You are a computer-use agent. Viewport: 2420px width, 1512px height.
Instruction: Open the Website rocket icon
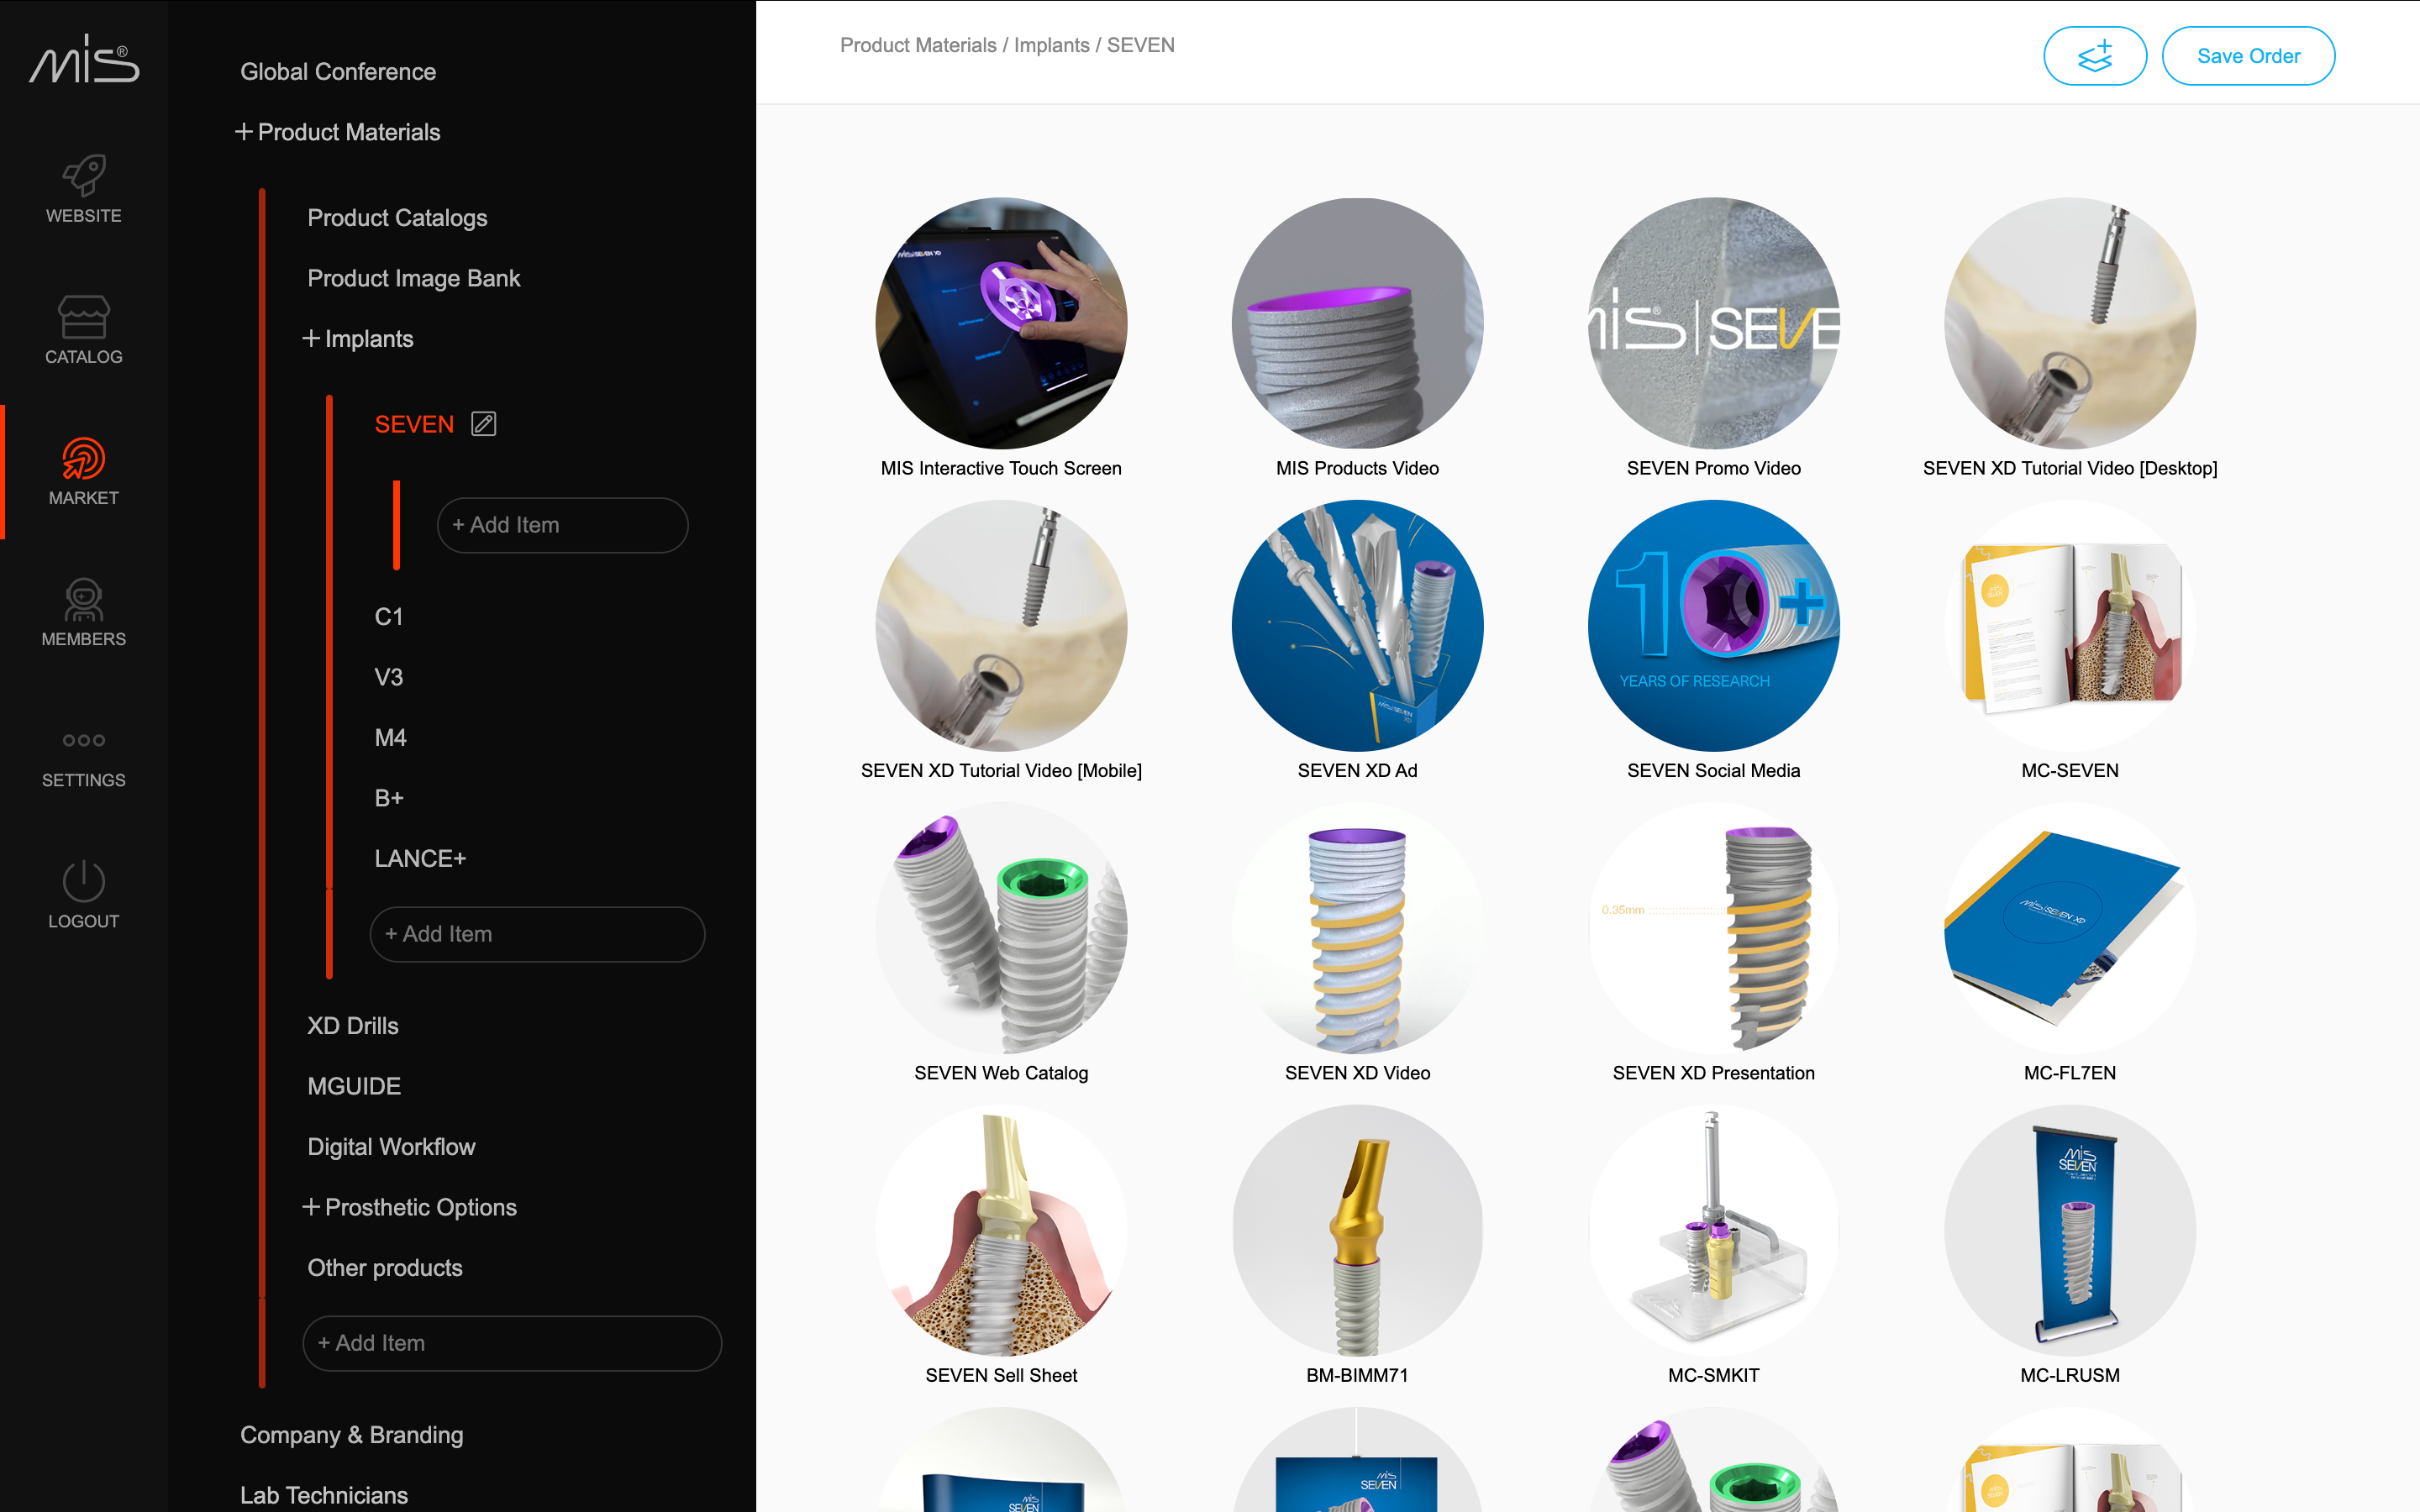point(84,175)
